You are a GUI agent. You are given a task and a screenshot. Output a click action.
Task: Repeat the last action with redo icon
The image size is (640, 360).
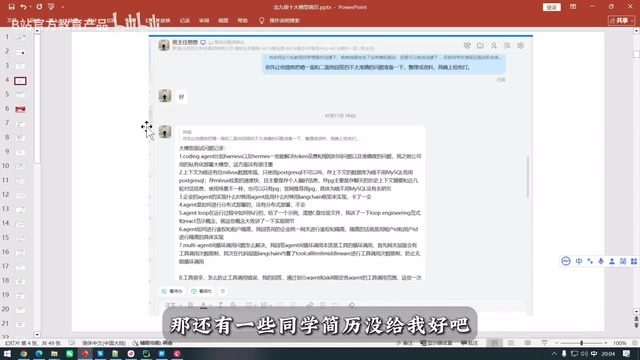click(39, 7)
